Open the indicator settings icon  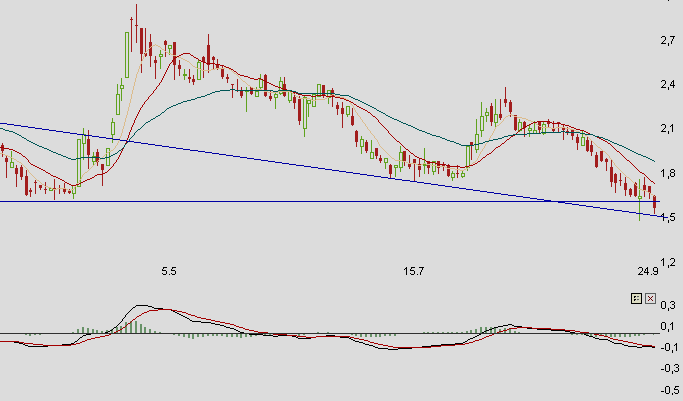[636, 298]
